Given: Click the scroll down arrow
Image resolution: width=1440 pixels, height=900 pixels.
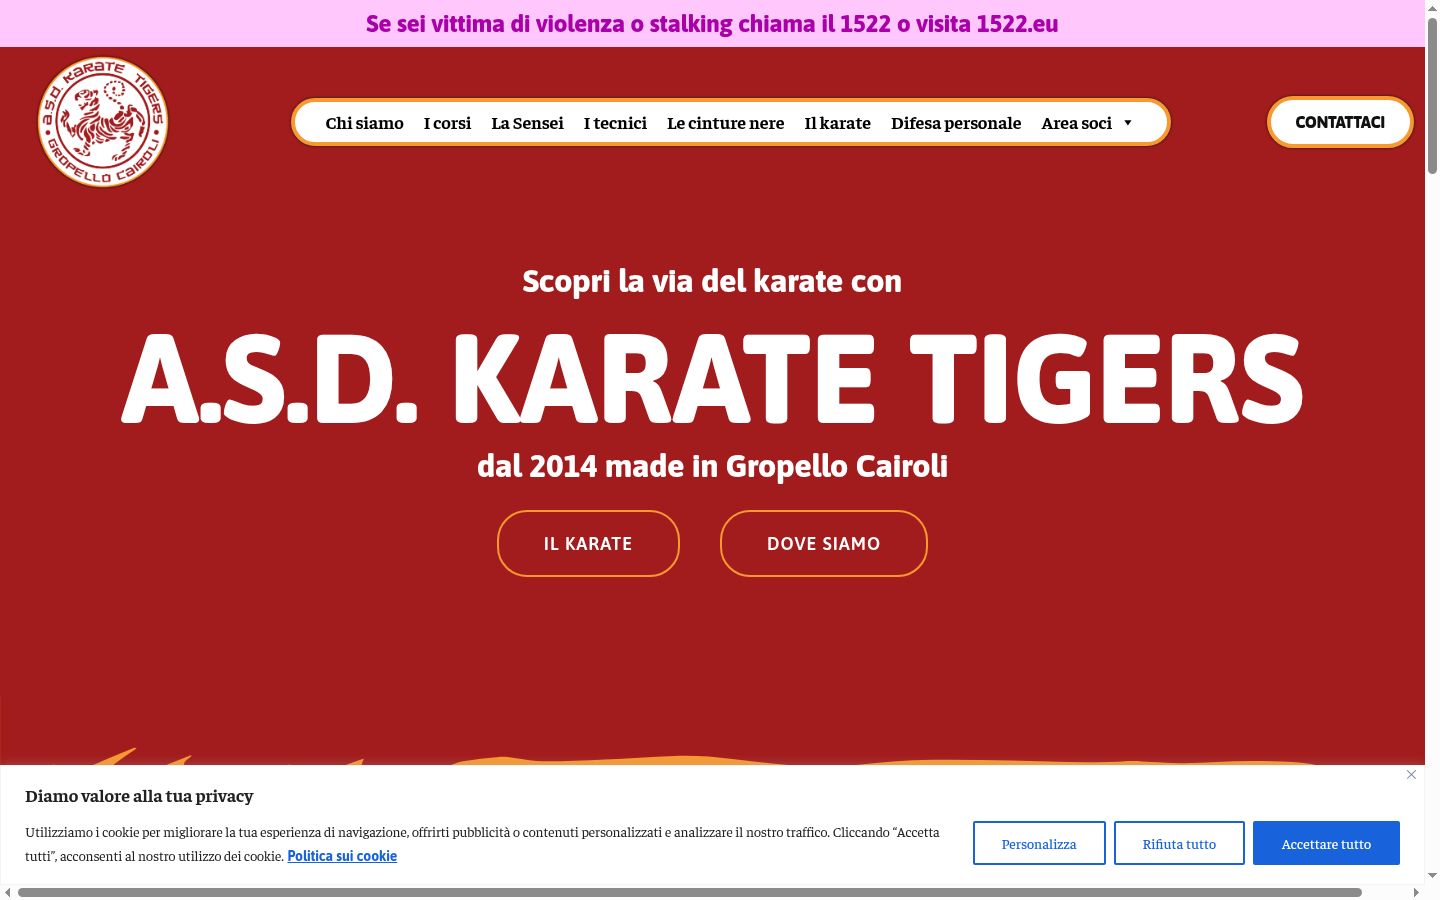Looking at the screenshot, I should [x=1432, y=876].
